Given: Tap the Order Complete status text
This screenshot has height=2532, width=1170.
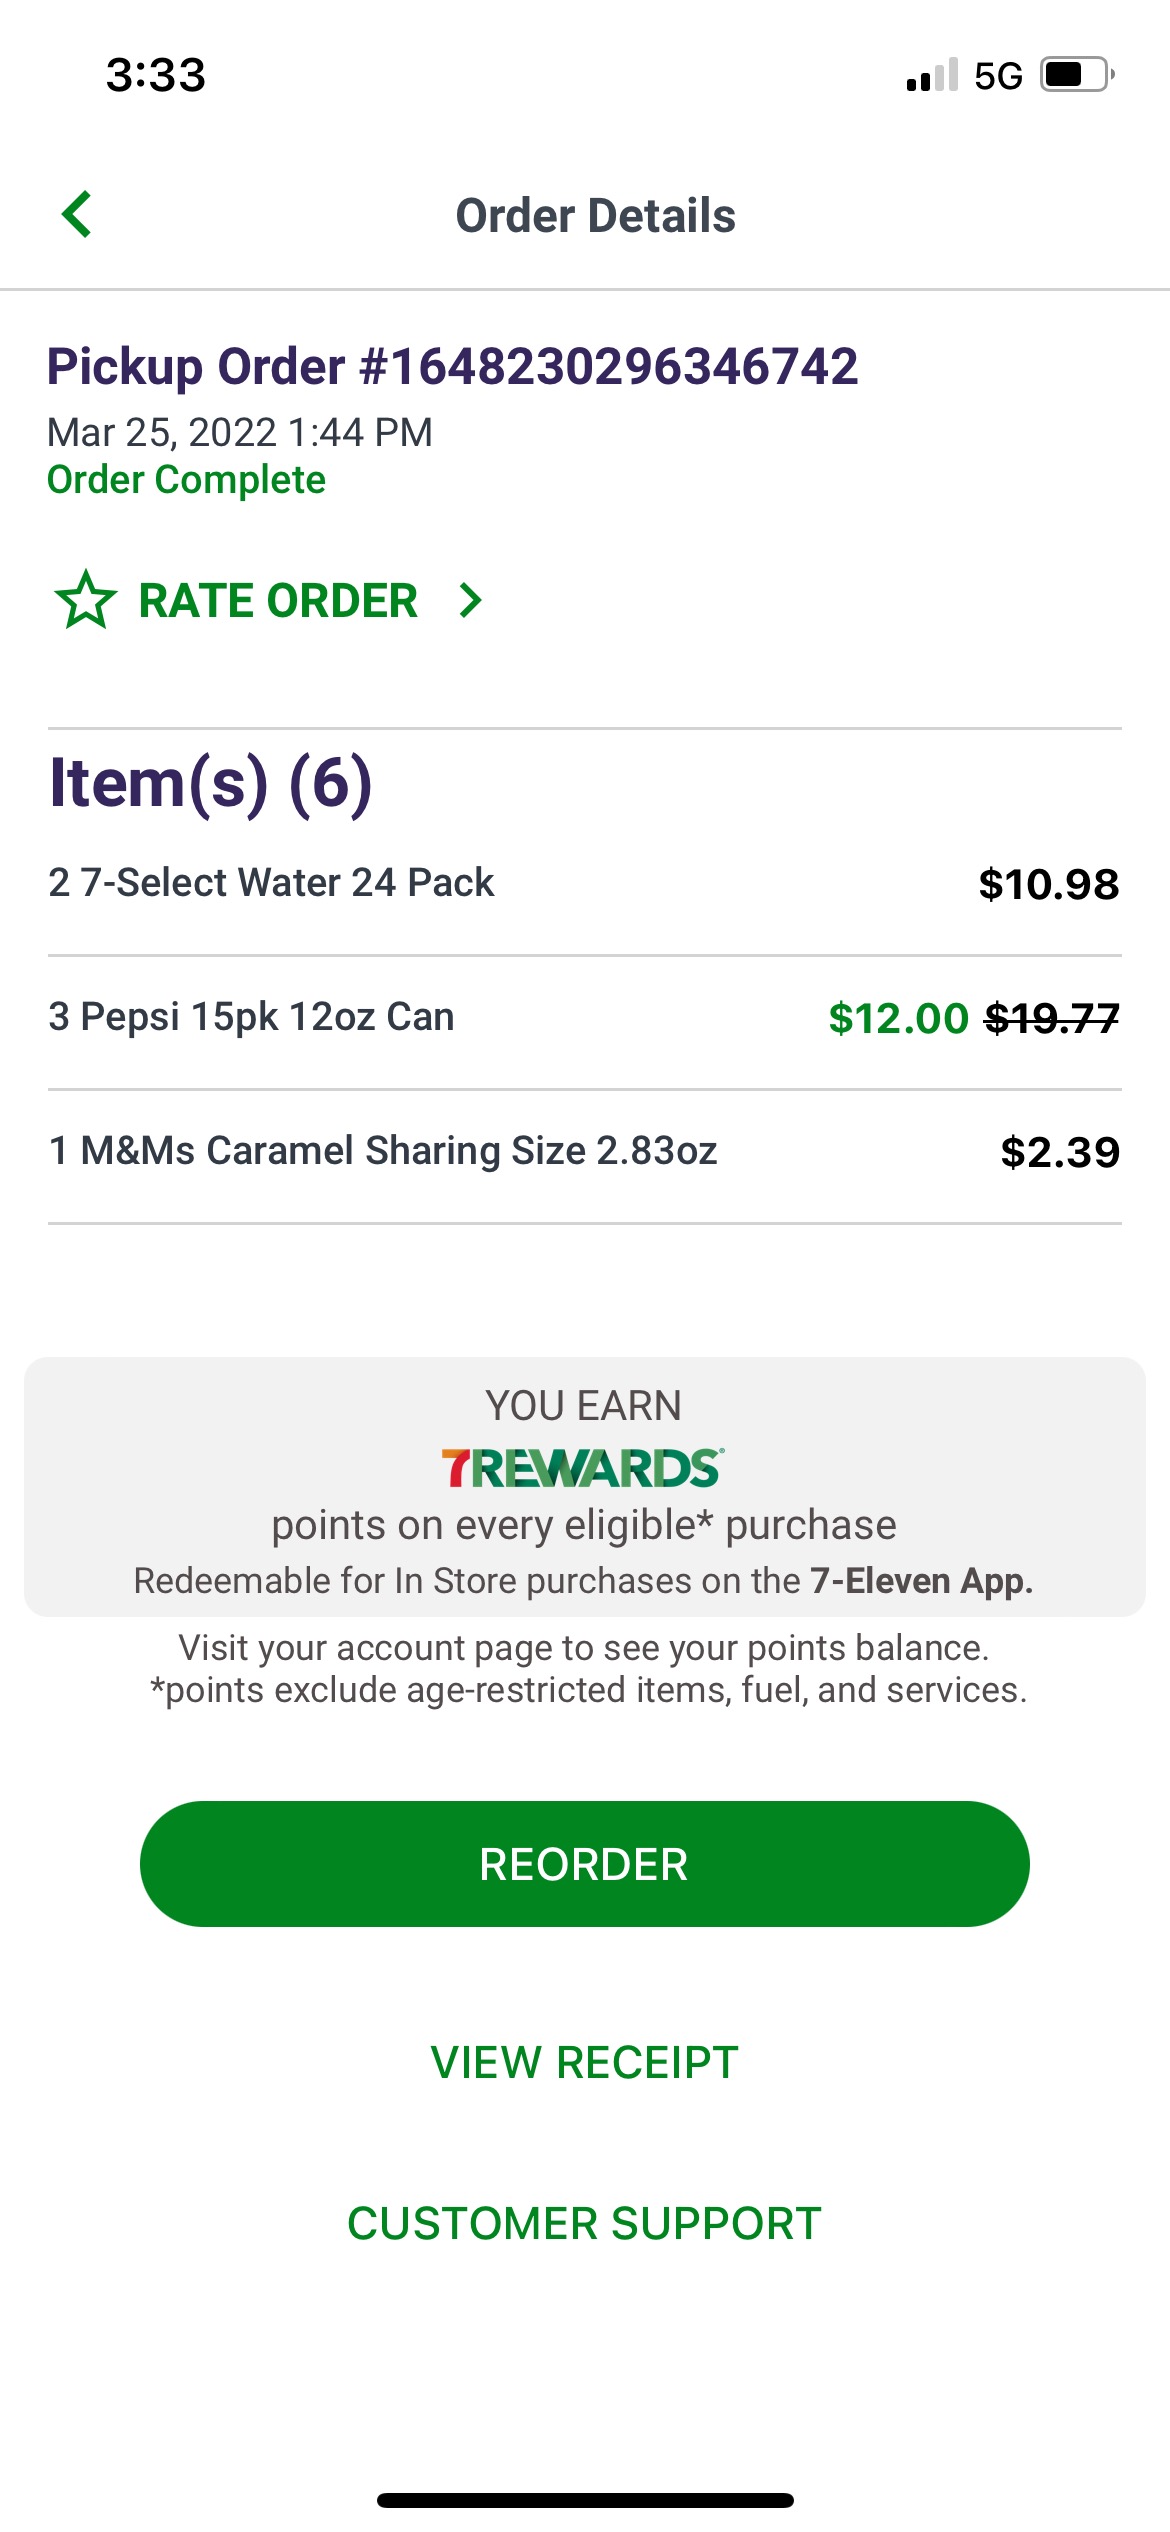Looking at the screenshot, I should click(x=186, y=480).
